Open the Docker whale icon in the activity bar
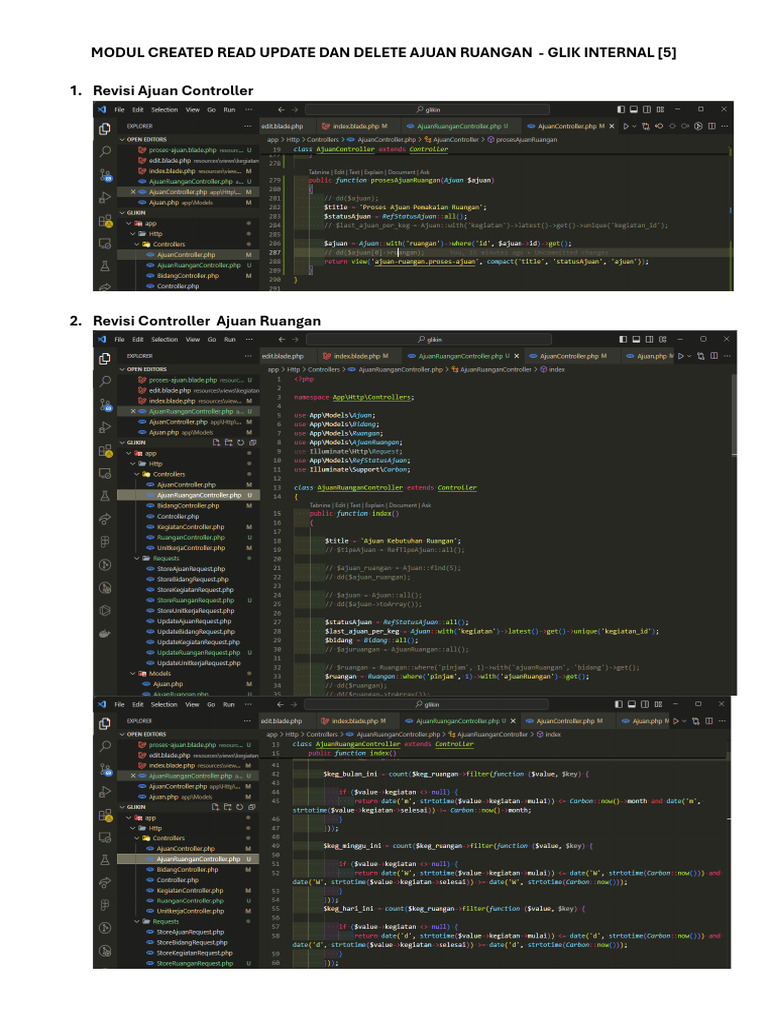The width and height of the screenshot is (768, 1024). 104,633
